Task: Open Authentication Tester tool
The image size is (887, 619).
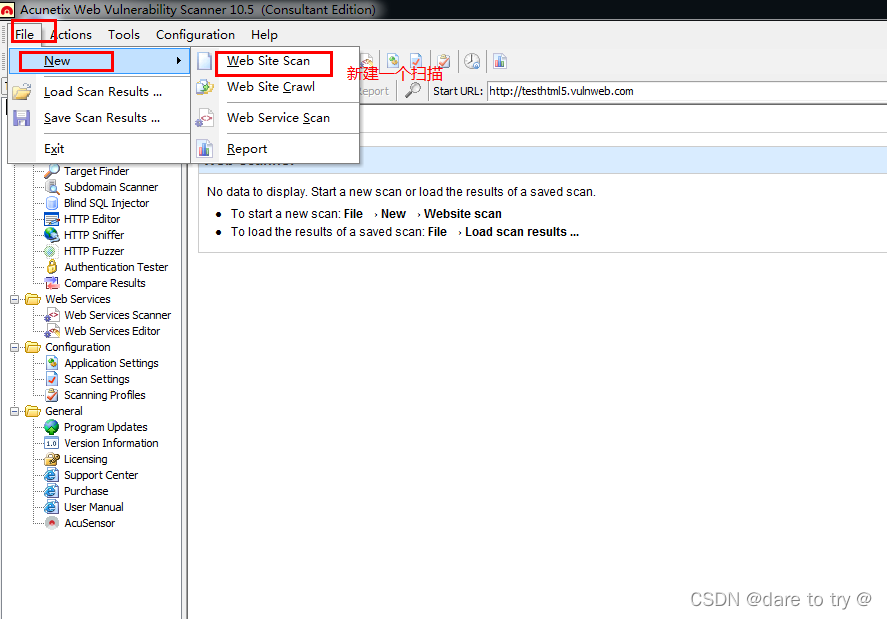Action: pyautogui.click(x=116, y=267)
